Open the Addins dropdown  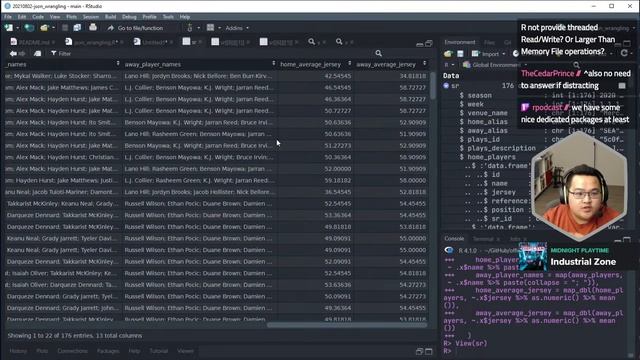tap(237, 28)
